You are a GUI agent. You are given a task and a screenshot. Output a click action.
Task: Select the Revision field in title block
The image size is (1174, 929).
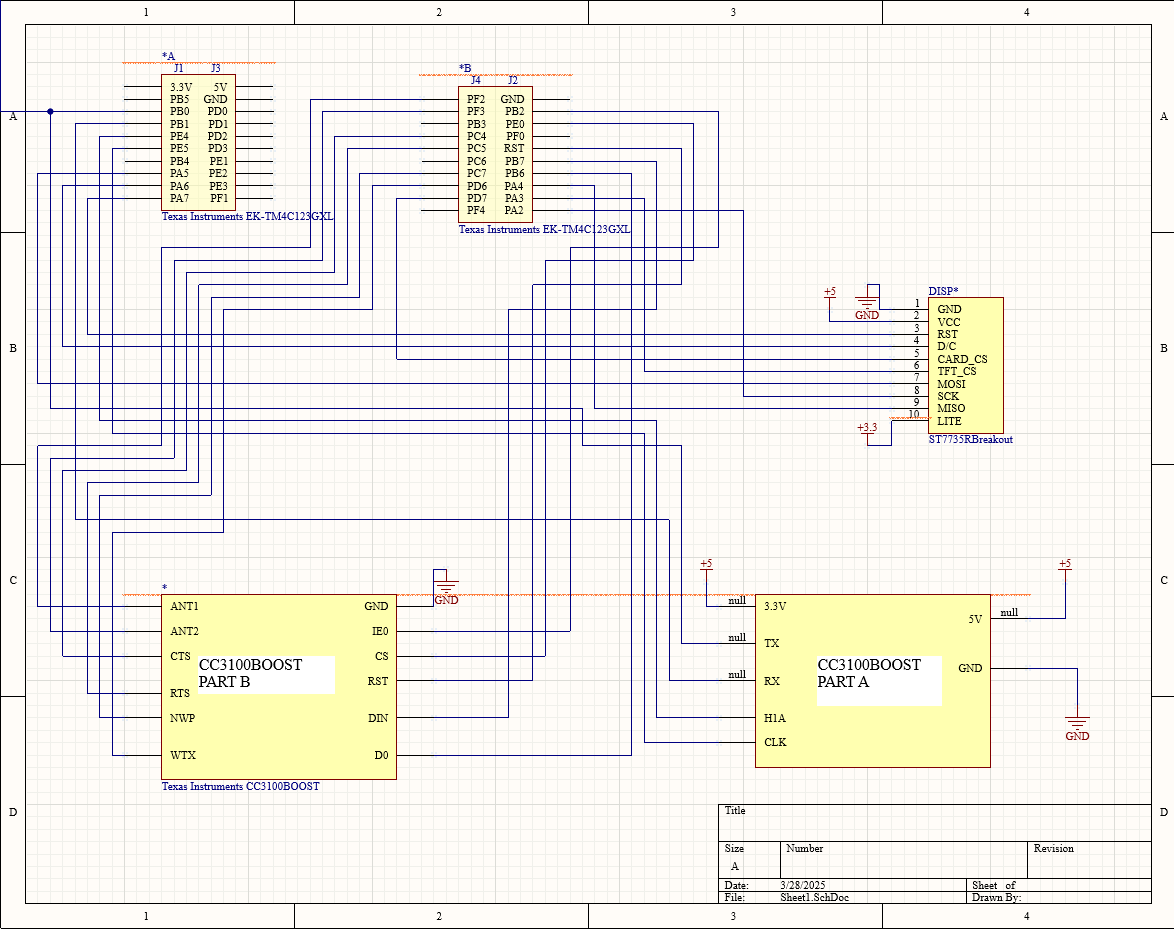1089,860
